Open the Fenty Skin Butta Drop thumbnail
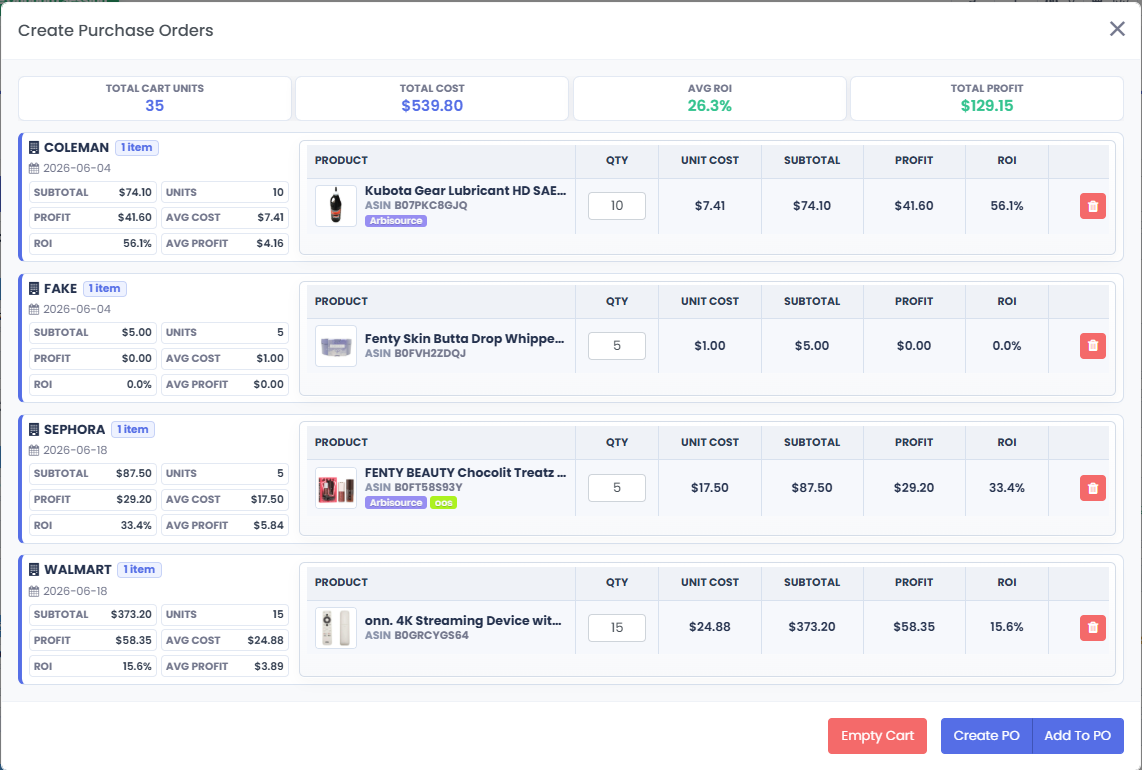 click(x=336, y=346)
